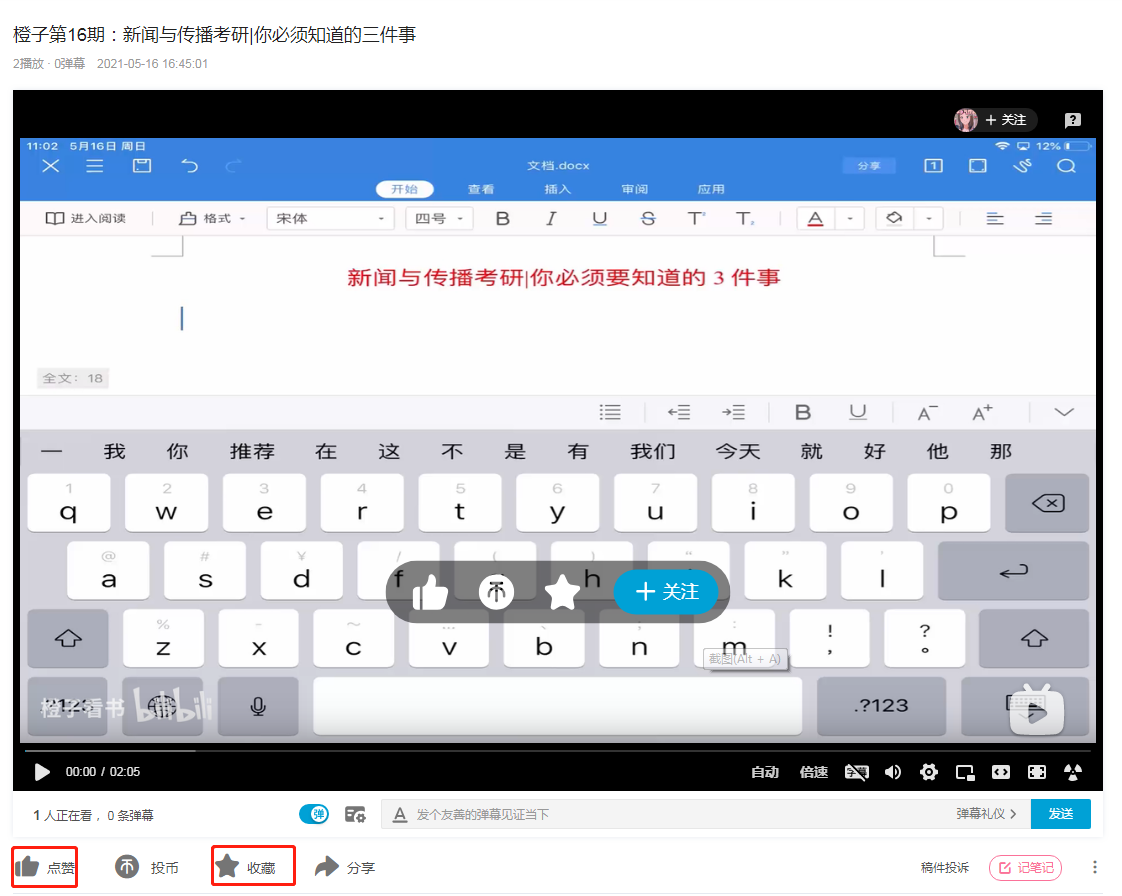Click the red font color A swatch

(815, 218)
